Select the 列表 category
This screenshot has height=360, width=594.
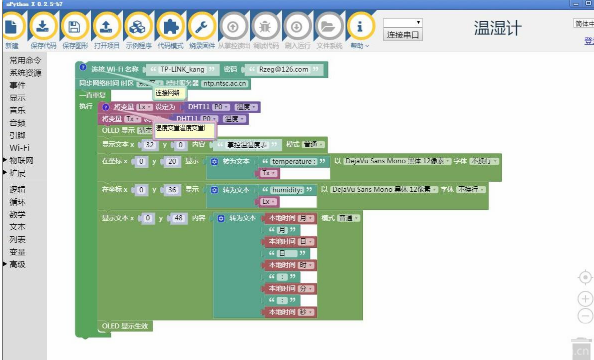17,239
